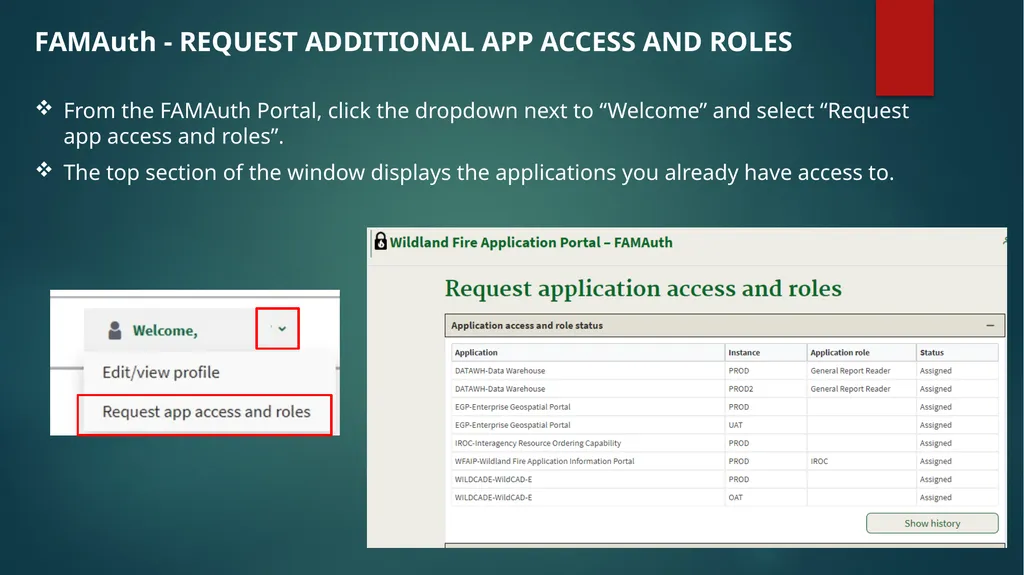The width and height of the screenshot is (1024, 575).
Task: Open the Wildland Fire Application Portal – FAMAuth title
Action: tap(531, 242)
